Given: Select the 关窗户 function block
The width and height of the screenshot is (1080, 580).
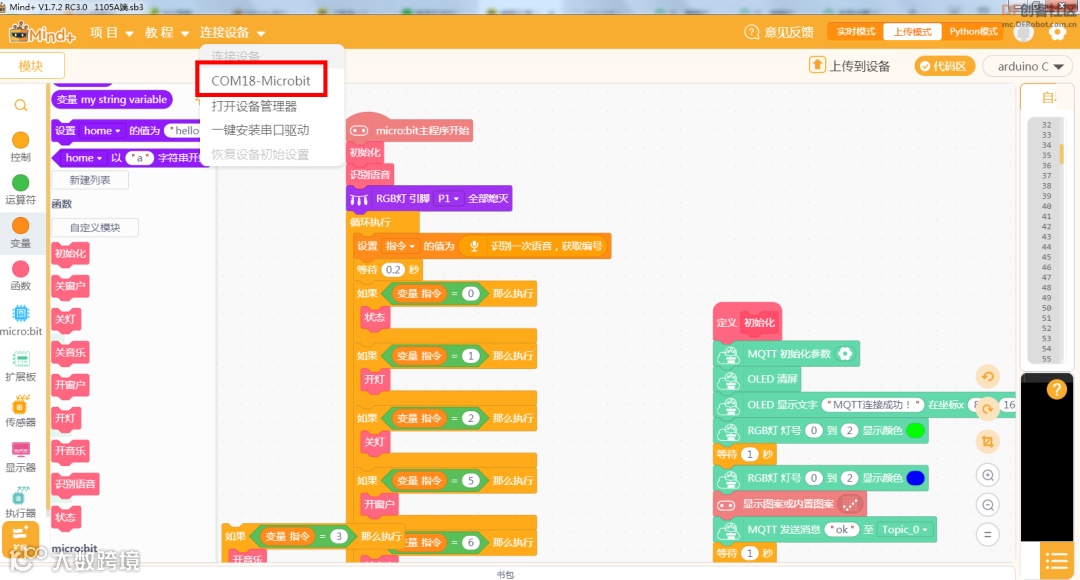Looking at the screenshot, I should 70,287.
